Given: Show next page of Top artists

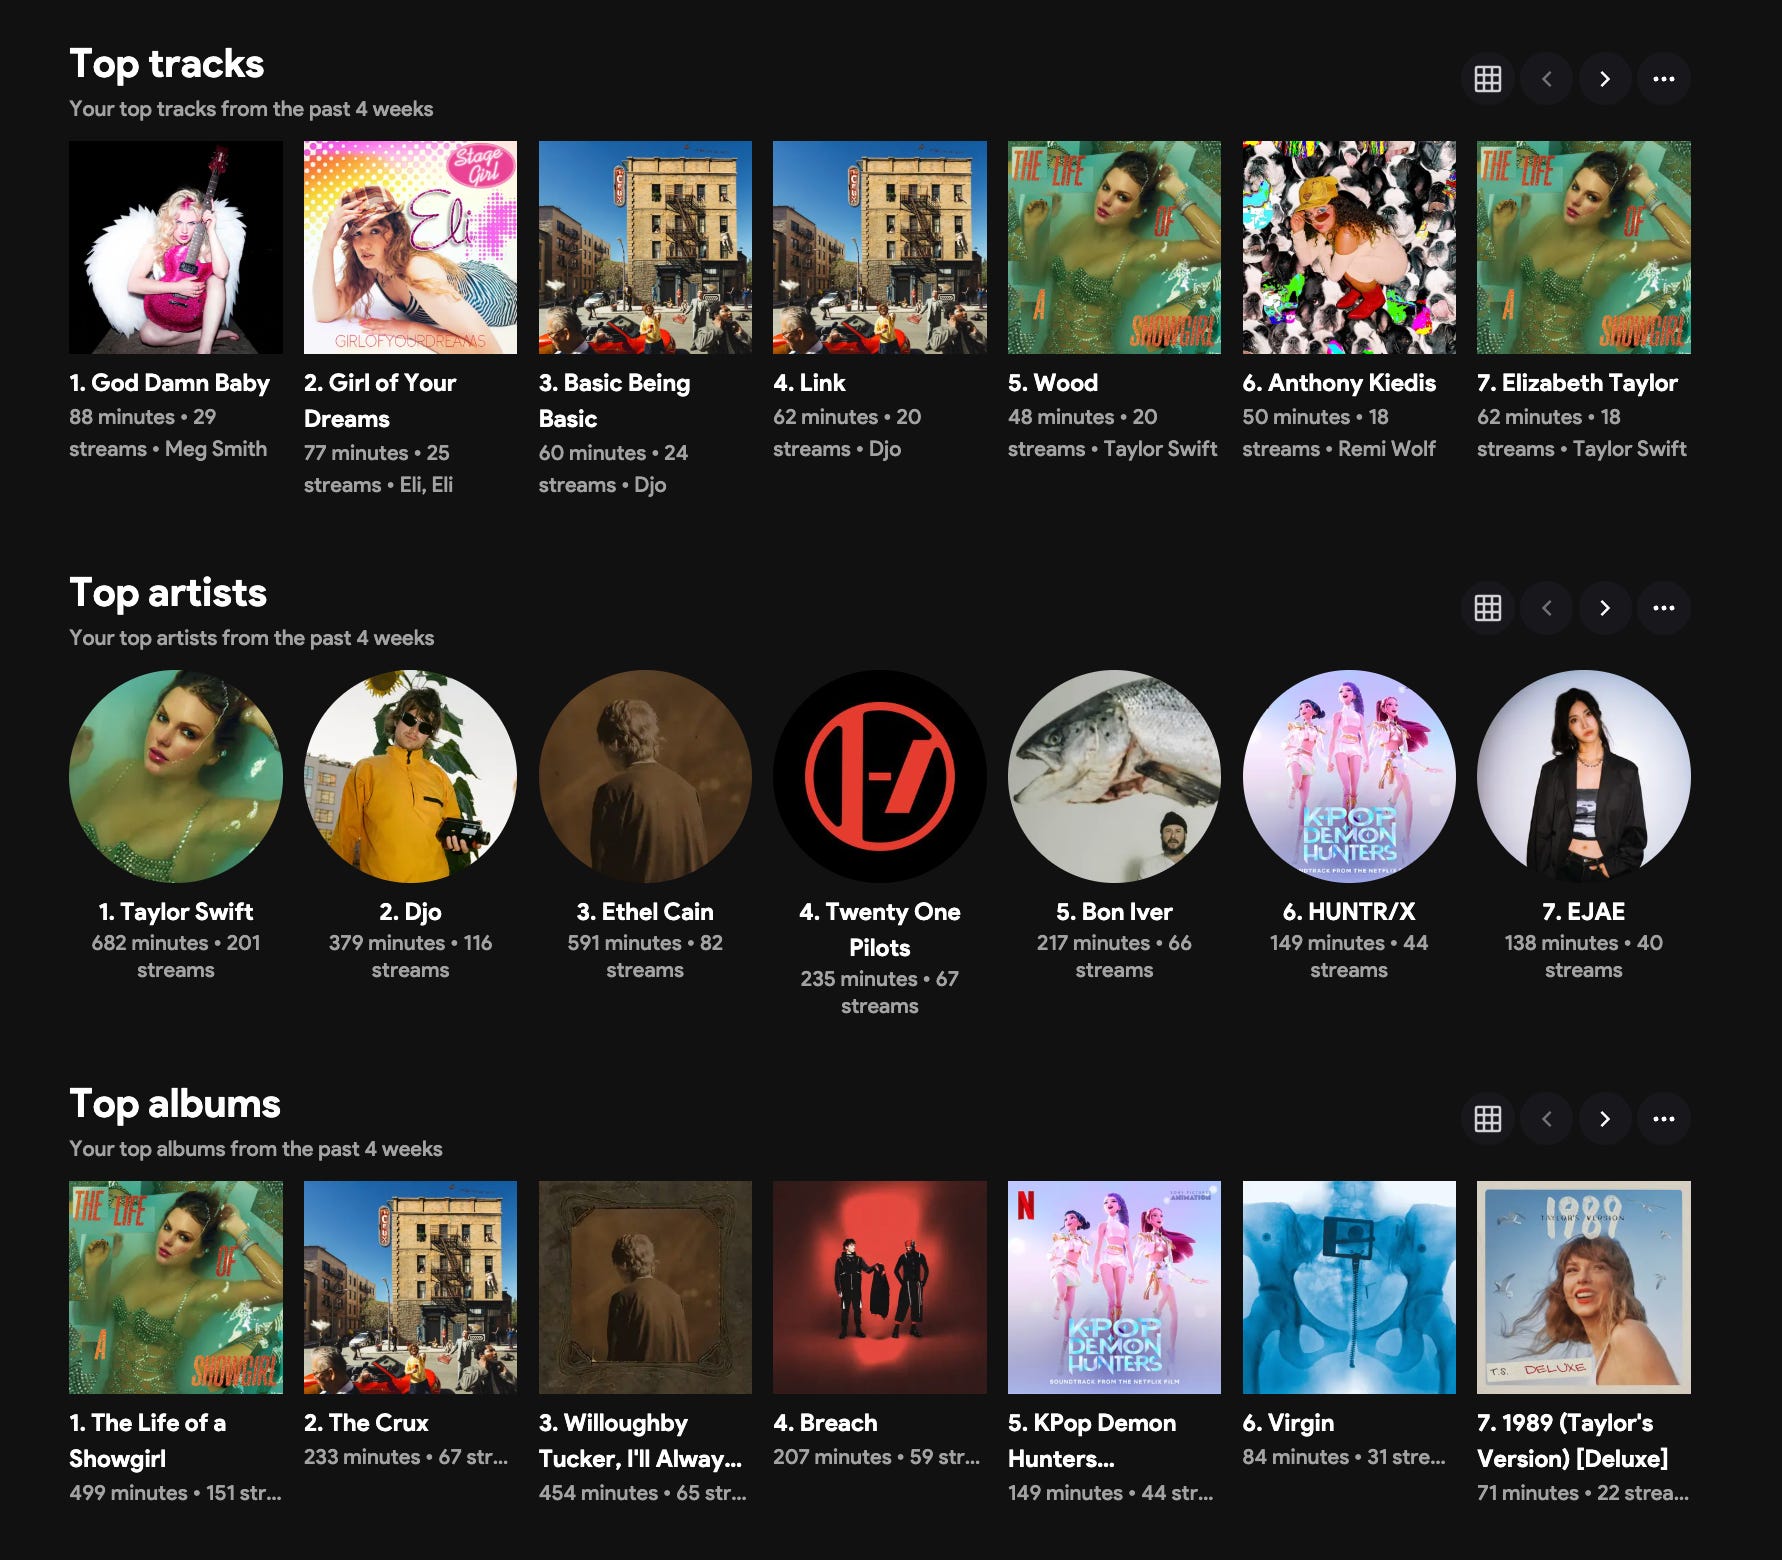Looking at the screenshot, I should pos(1605,608).
